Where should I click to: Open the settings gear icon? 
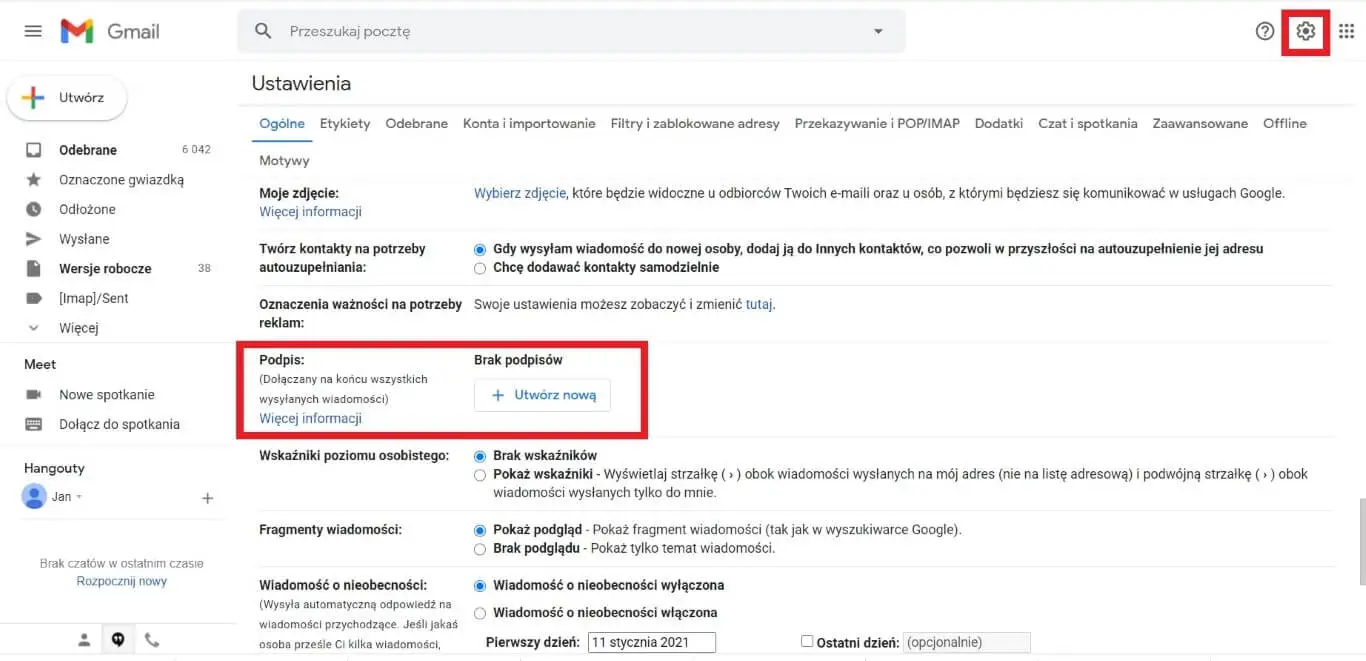[1305, 31]
